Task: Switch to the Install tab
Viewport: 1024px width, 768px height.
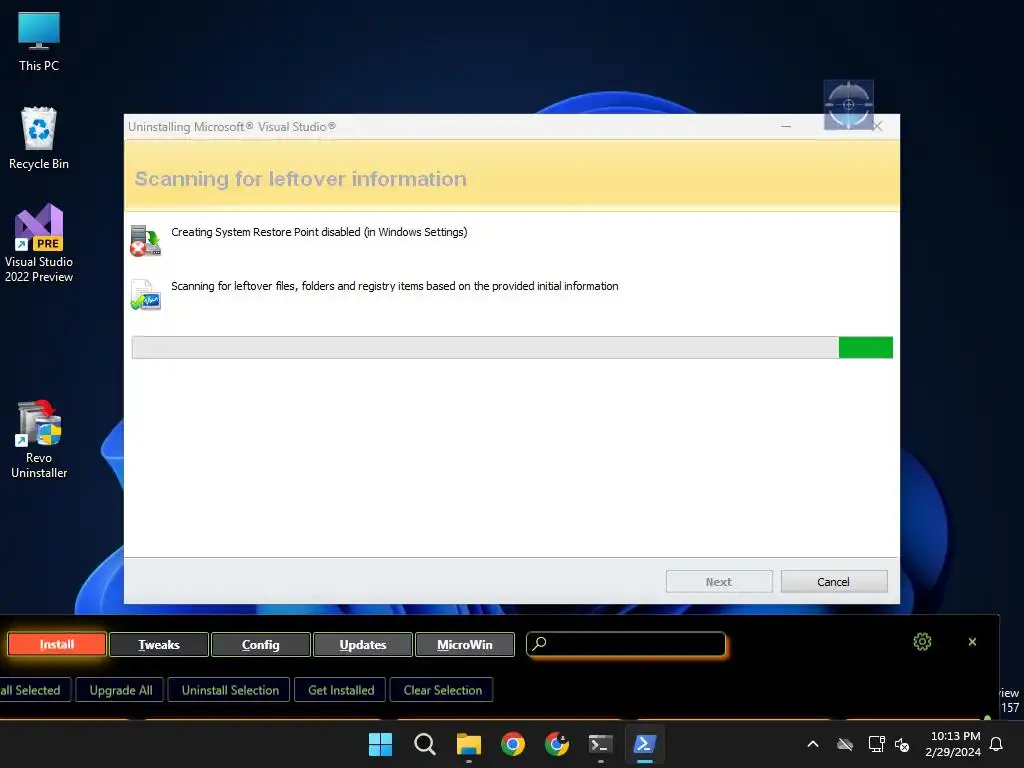Action: click(57, 644)
